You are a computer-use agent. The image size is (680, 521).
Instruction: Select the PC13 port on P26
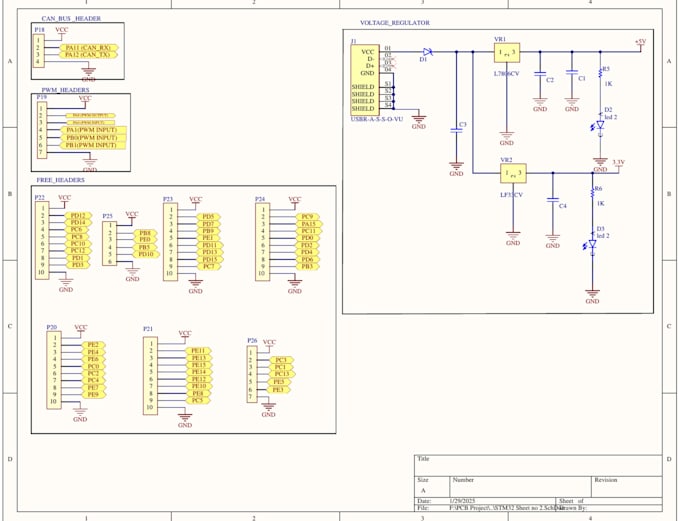[282, 374]
